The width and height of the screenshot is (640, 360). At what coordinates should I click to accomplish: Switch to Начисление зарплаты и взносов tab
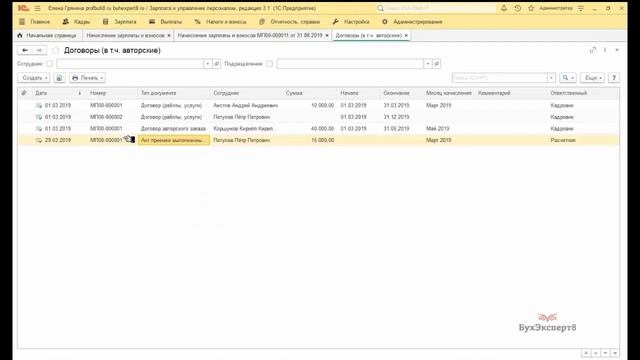pos(125,36)
